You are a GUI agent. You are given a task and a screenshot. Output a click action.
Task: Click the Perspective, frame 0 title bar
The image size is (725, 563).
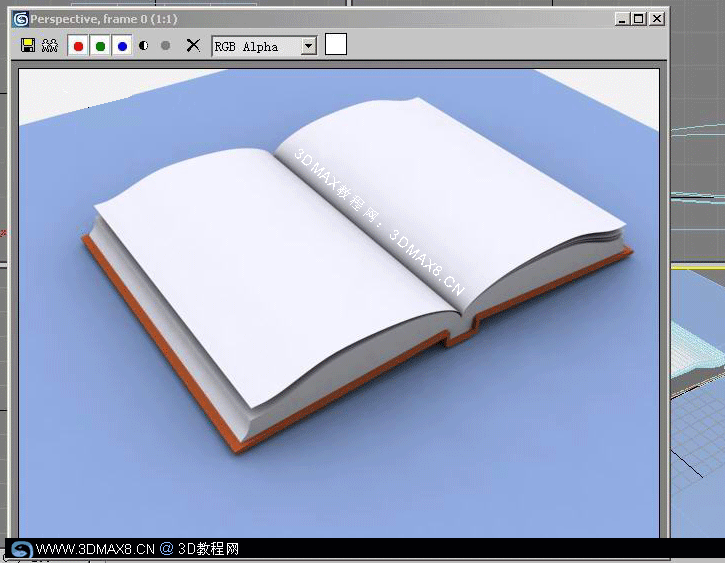300,18
